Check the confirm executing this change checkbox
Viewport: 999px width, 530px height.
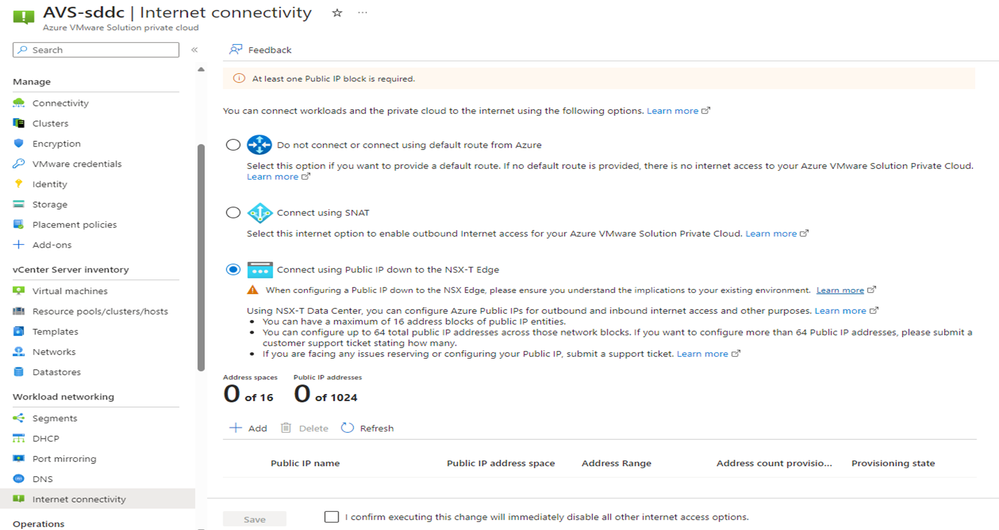[x=331, y=517]
